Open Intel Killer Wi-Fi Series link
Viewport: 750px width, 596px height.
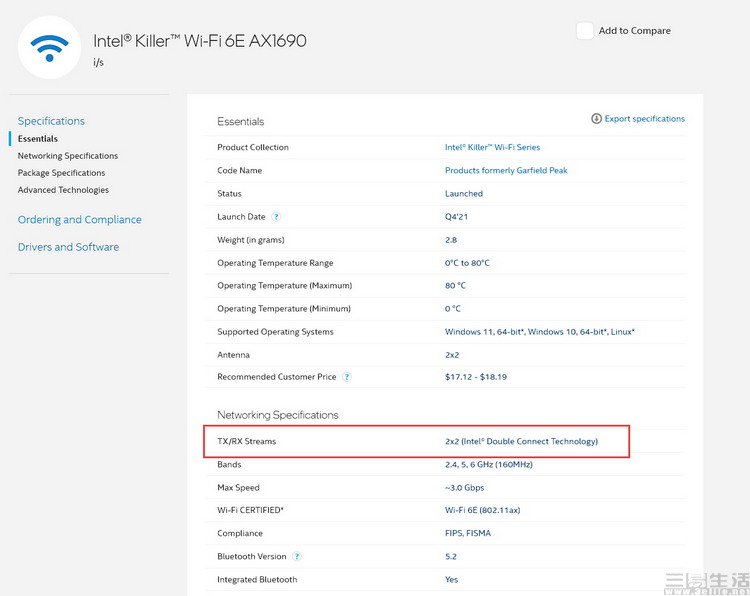pyautogui.click(x=492, y=147)
